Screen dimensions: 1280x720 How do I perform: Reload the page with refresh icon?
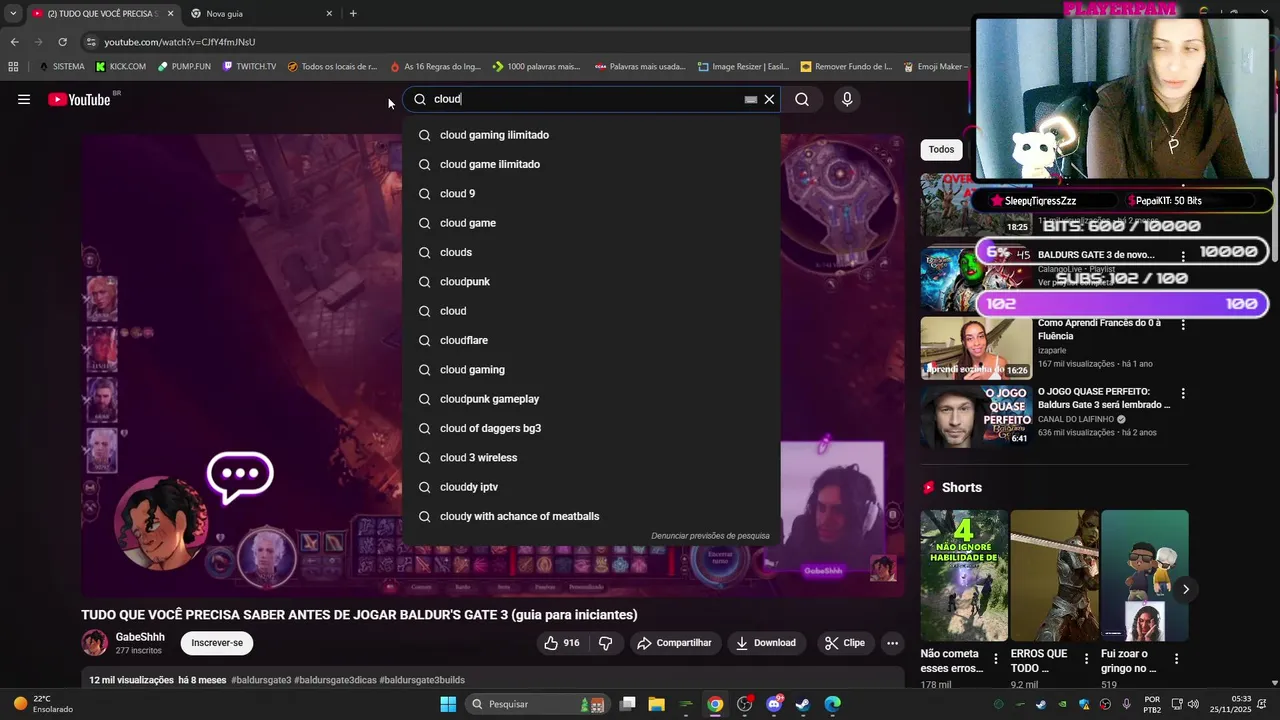(62, 42)
